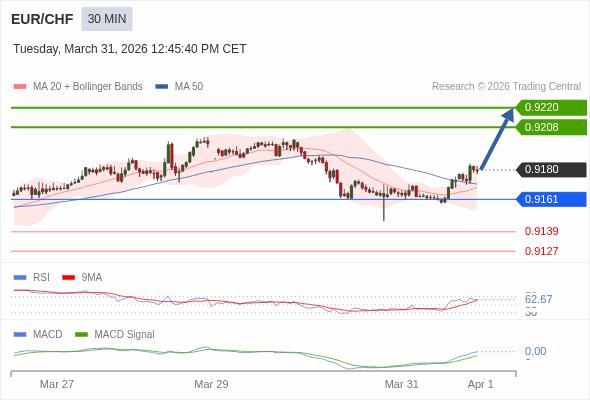The image size is (590, 400).
Task: Click the timestamp reading Tuesday, March 31, 2026
Action: 130,49
